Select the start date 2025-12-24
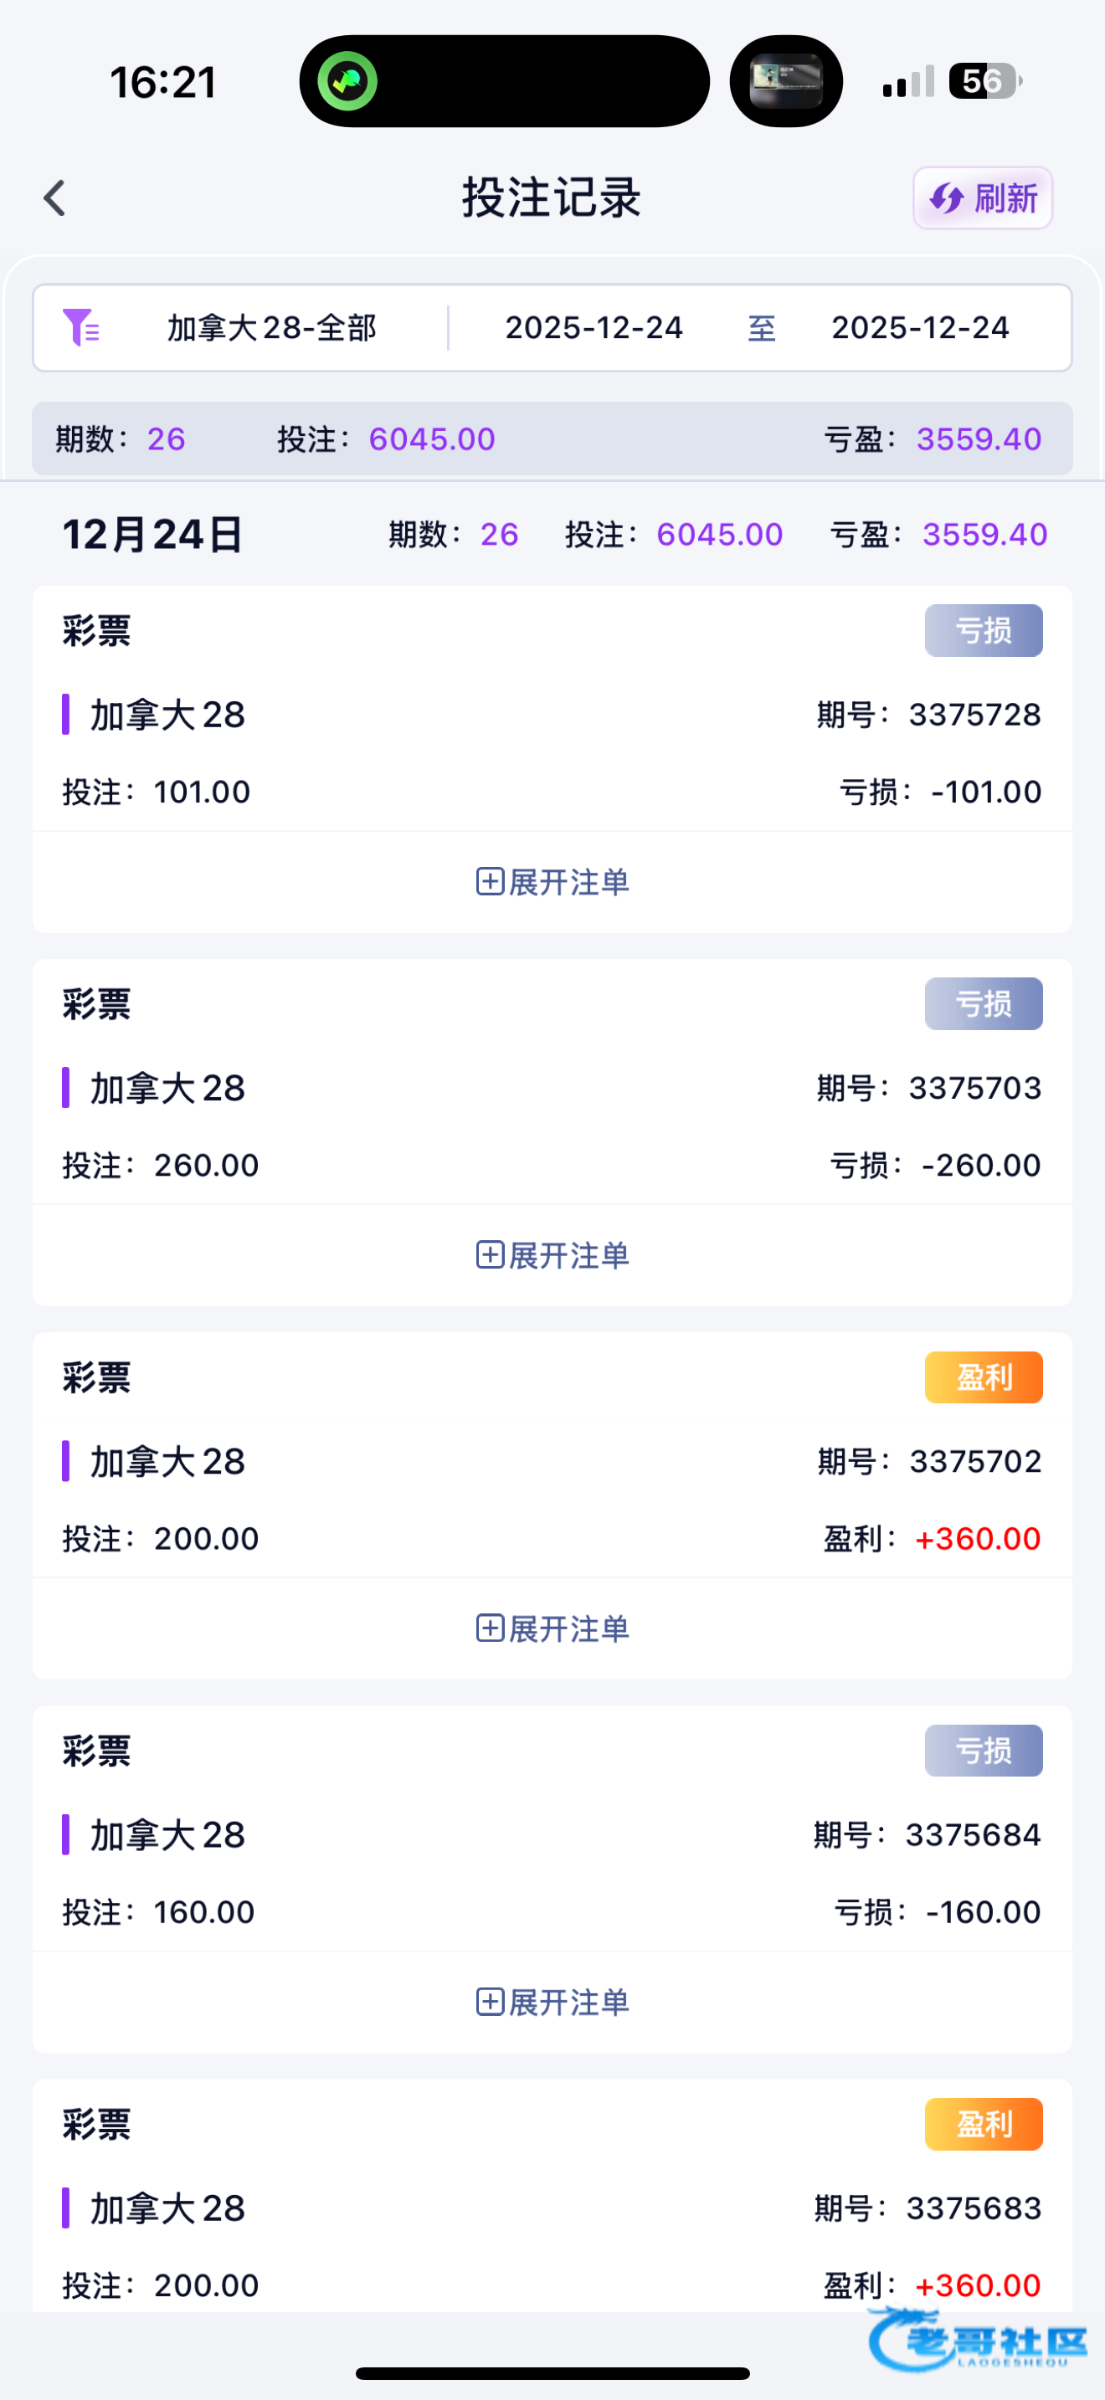The height and width of the screenshot is (2400, 1105). click(594, 328)
